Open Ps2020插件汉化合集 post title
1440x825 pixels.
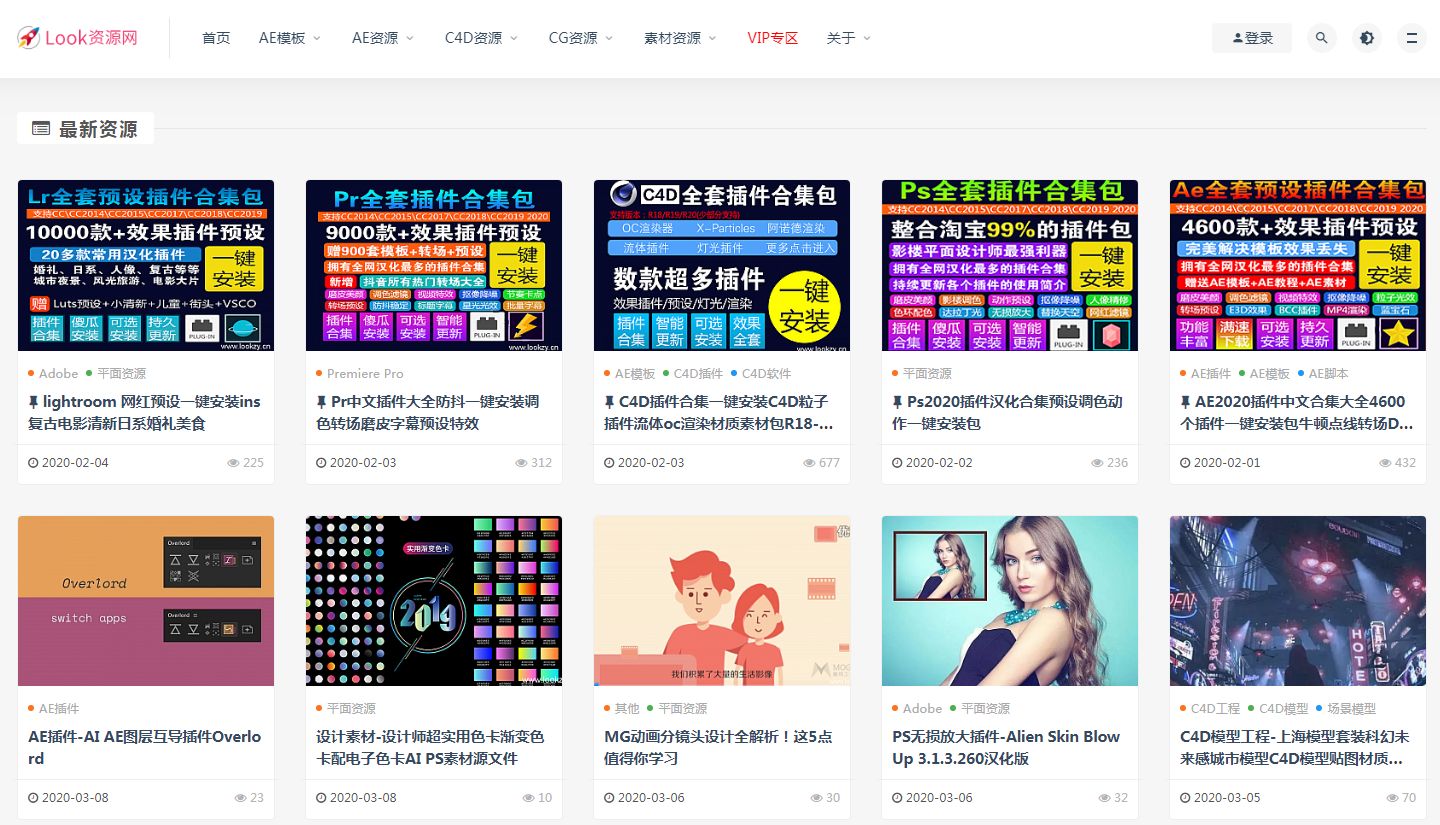click(1007, 412)
